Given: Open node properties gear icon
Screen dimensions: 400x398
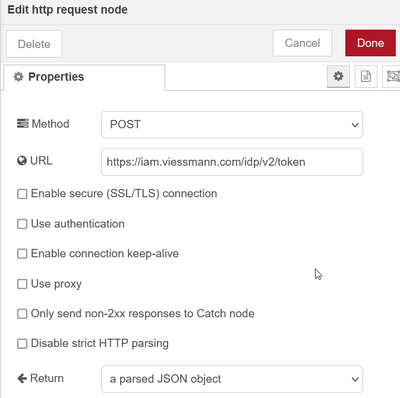Looking at the screenshot, I should point(338,76).
